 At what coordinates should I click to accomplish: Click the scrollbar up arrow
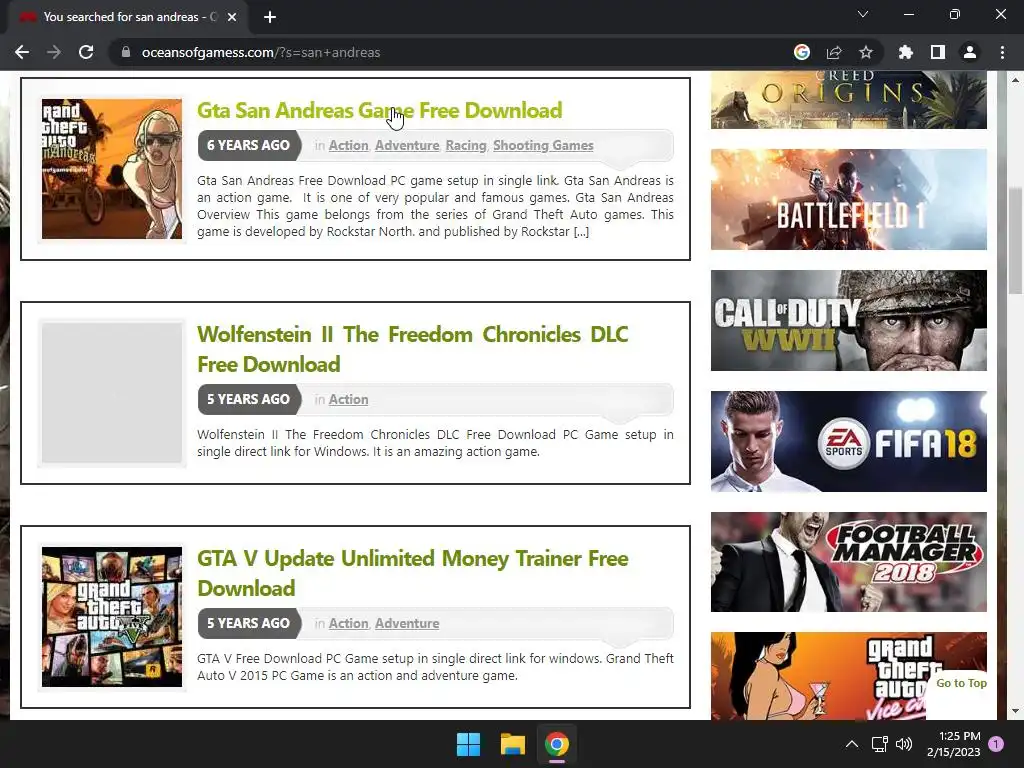pyautogui.click(x=1016, y=79)
